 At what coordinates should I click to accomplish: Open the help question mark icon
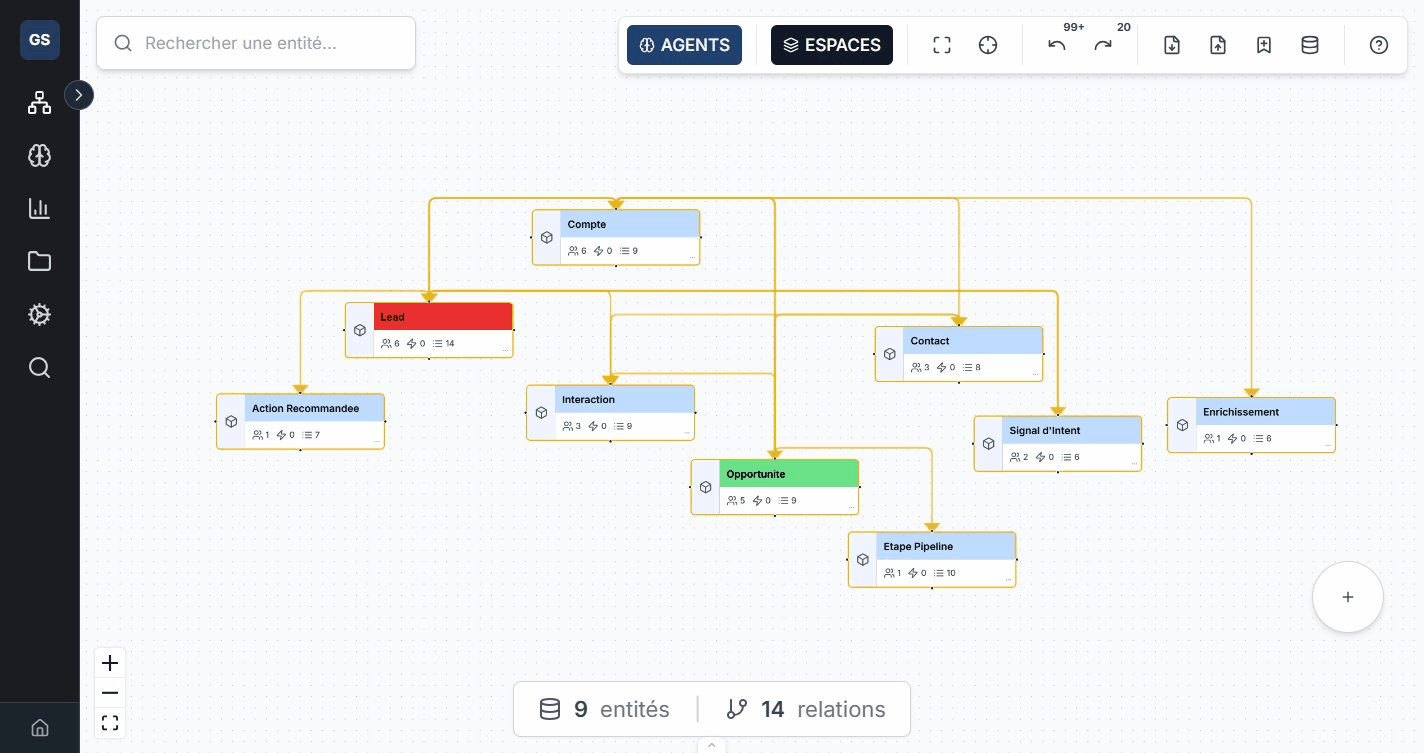tap(1379, 45)
